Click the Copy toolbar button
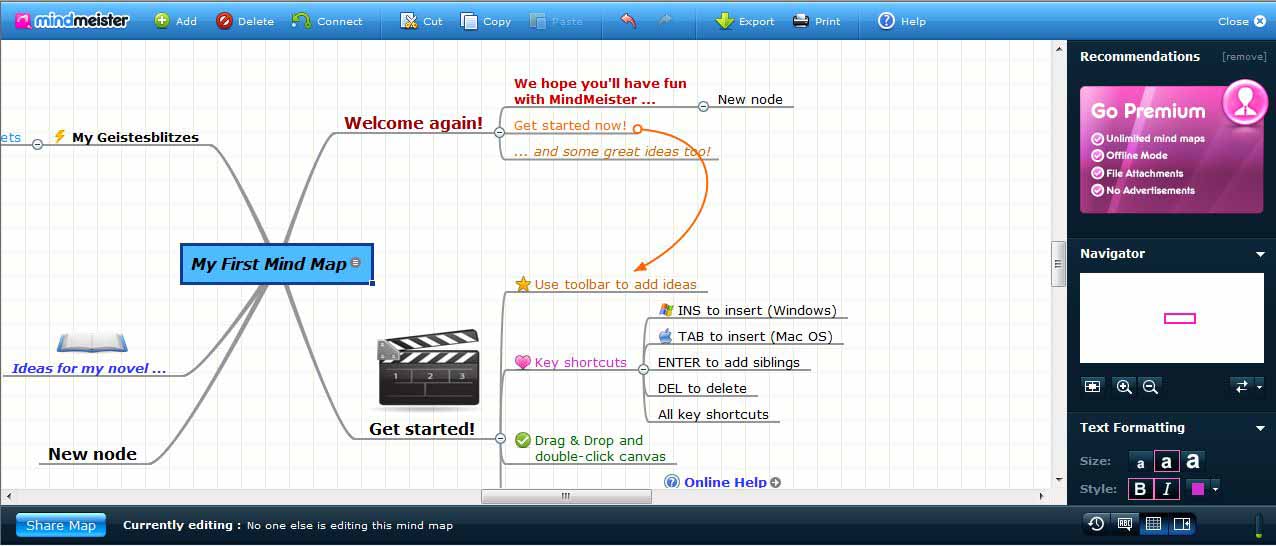 (x=486, y=21)
